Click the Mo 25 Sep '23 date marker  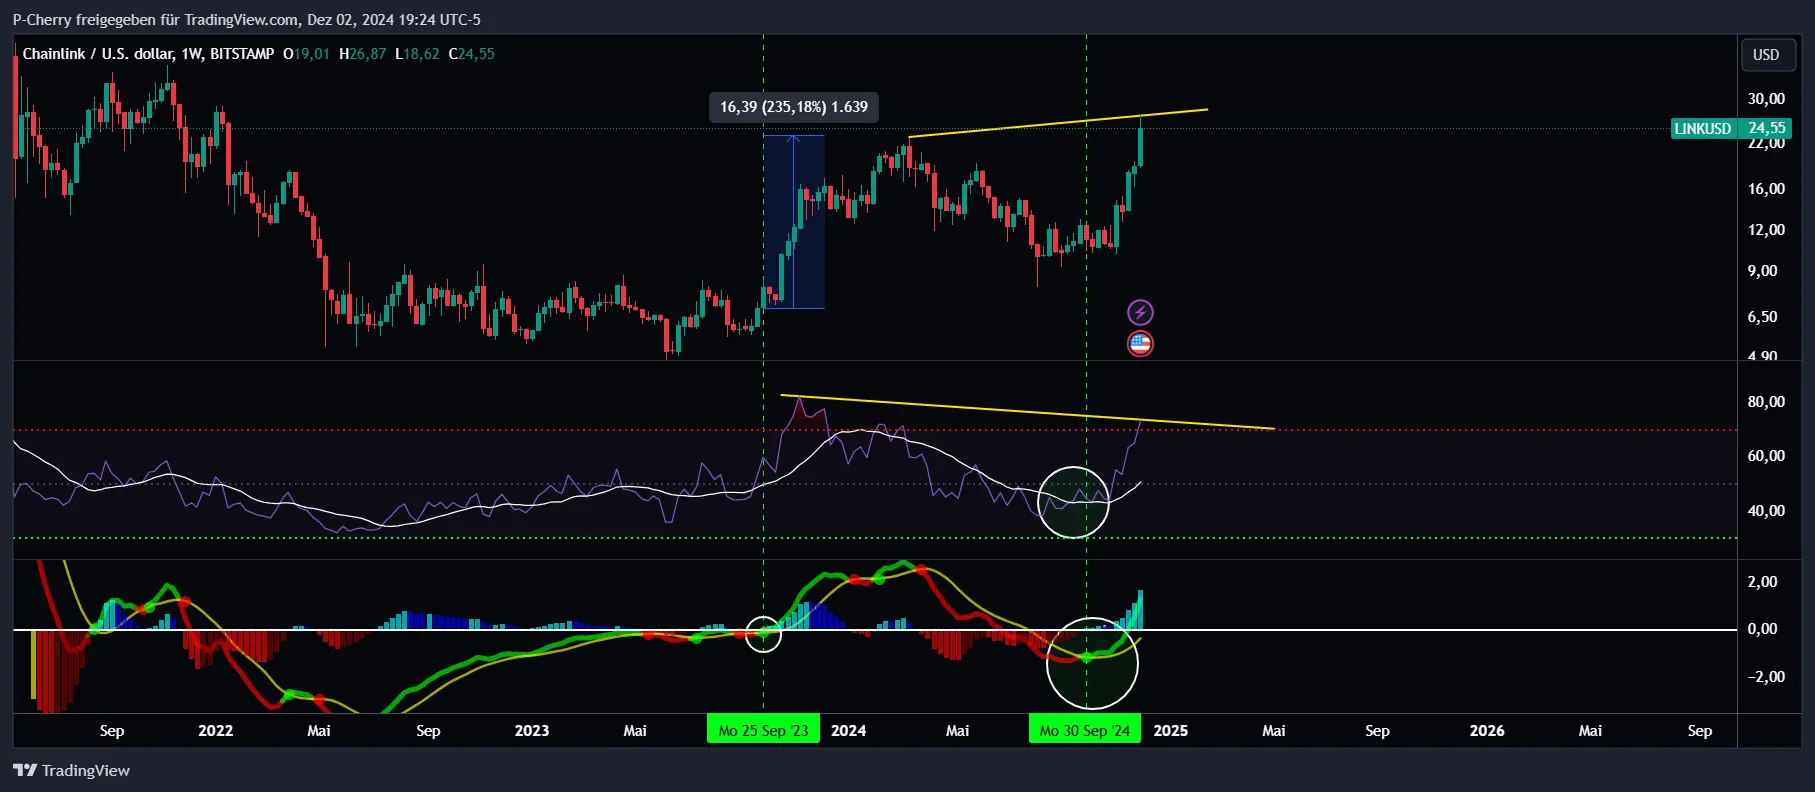pos(763,730)
